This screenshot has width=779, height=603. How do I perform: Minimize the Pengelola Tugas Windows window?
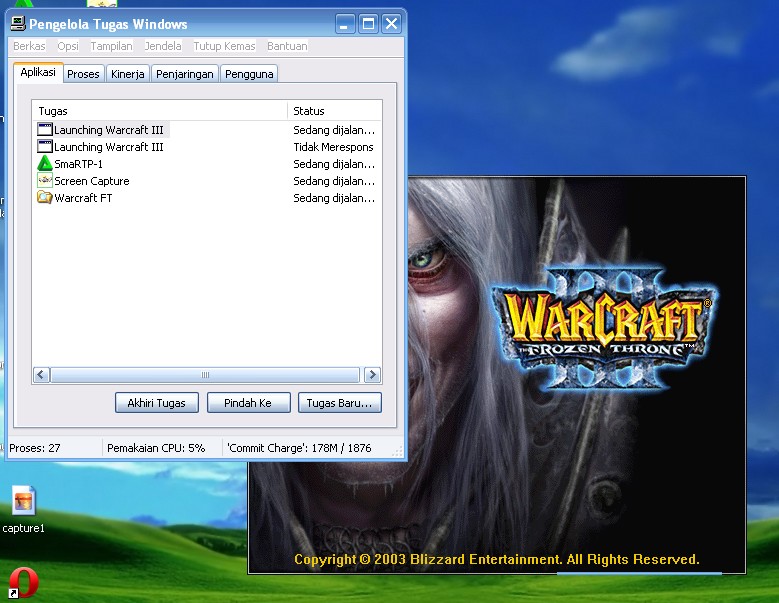[345, 23]
